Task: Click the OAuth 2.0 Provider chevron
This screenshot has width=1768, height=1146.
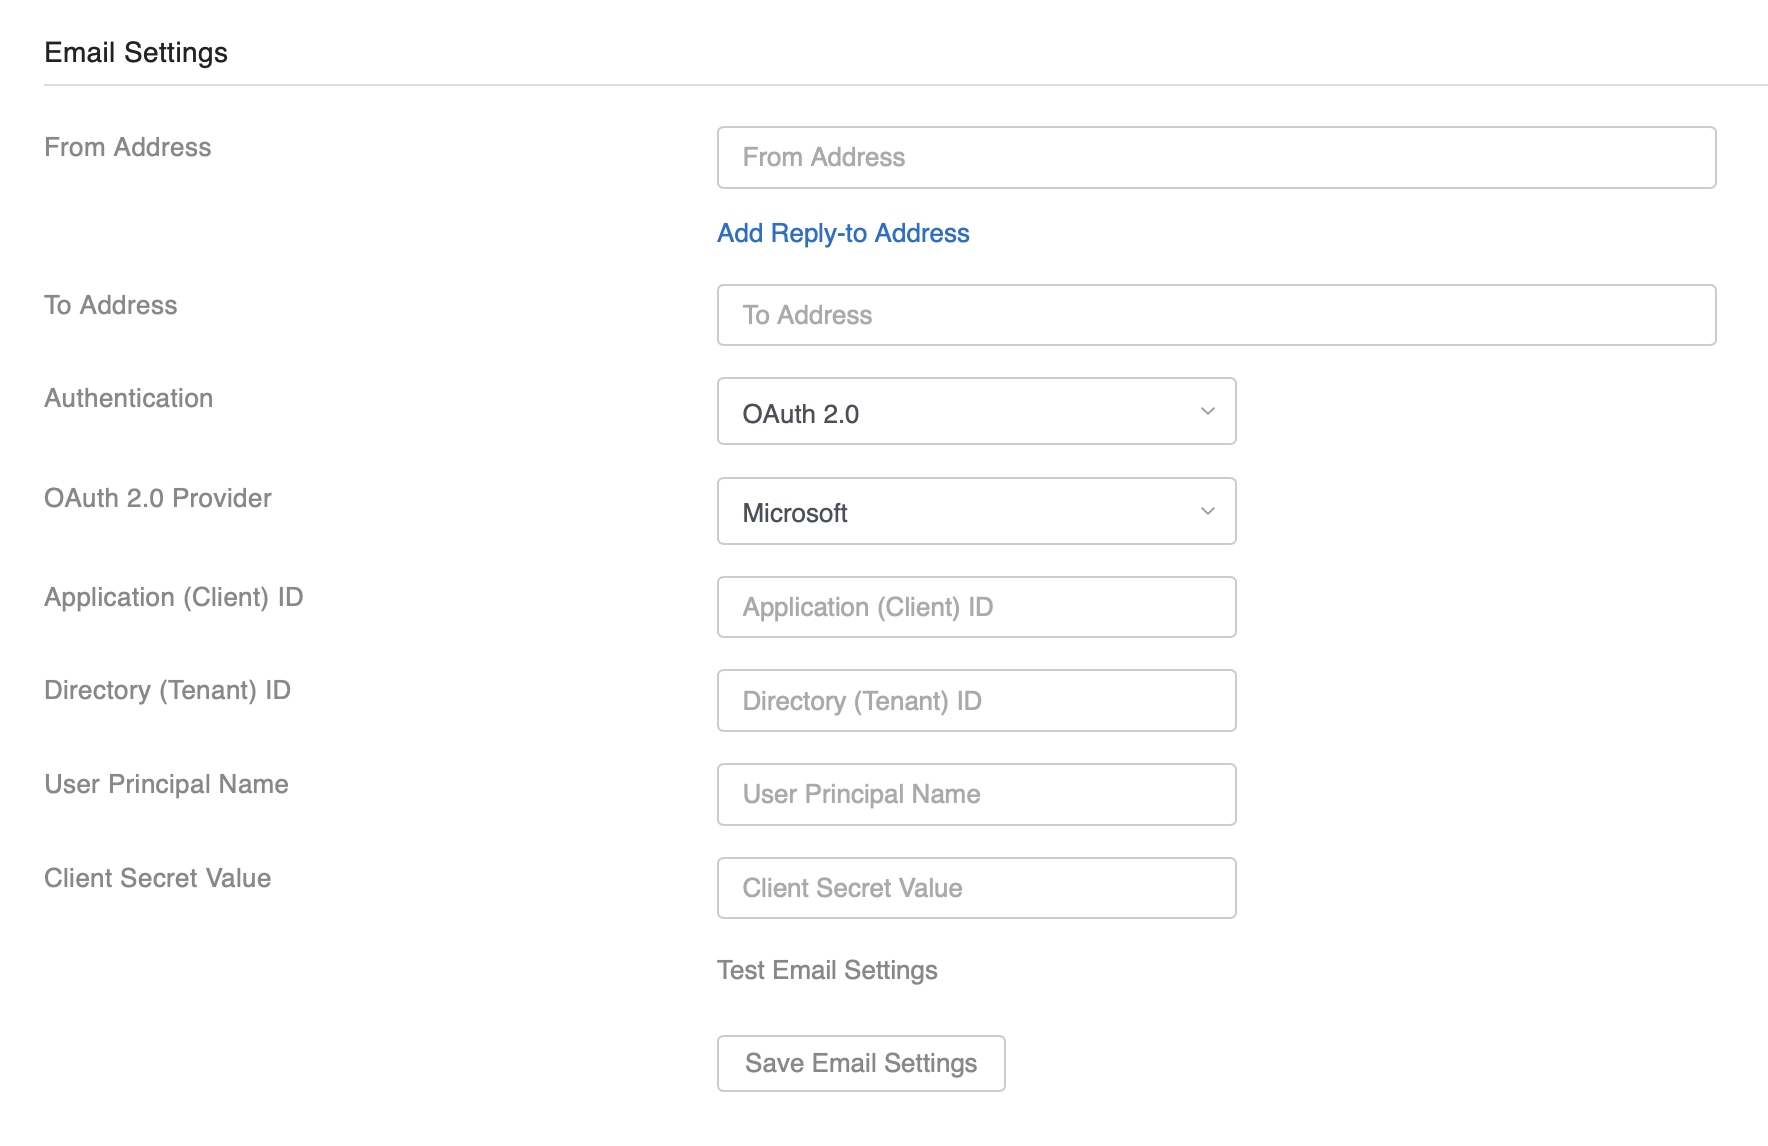Action: point(1207,511)
